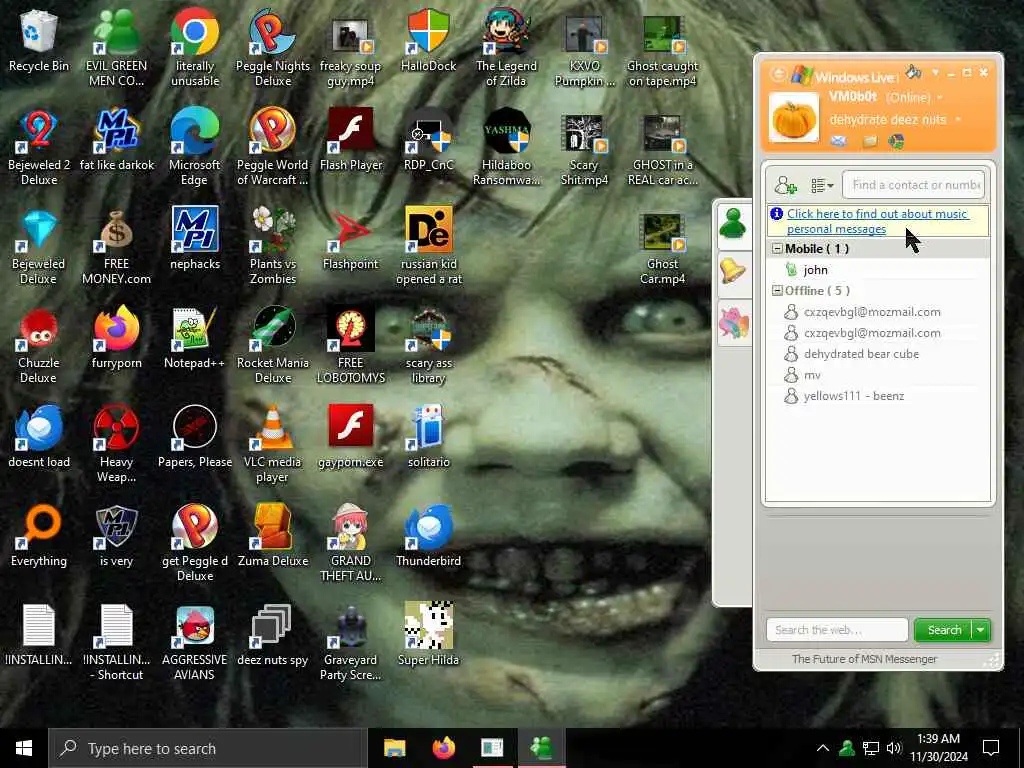Select the 'russian kid opened a rat' icon

(x=428, y=247)
